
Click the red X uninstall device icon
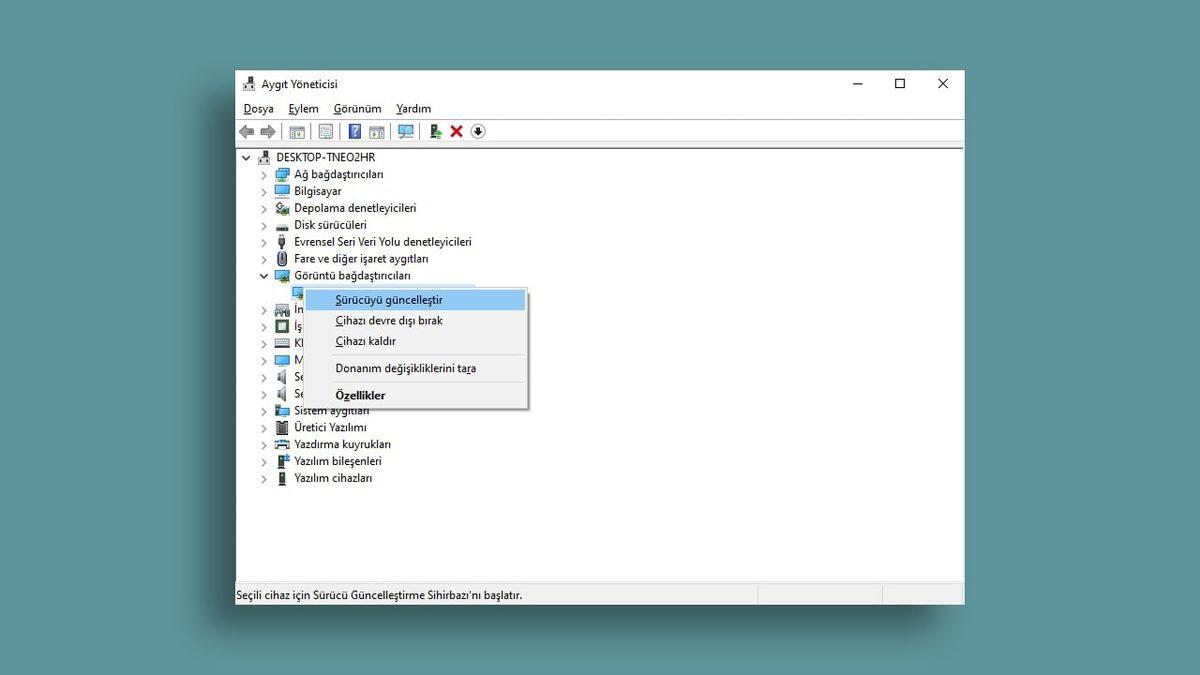click(x=456, y=131)
